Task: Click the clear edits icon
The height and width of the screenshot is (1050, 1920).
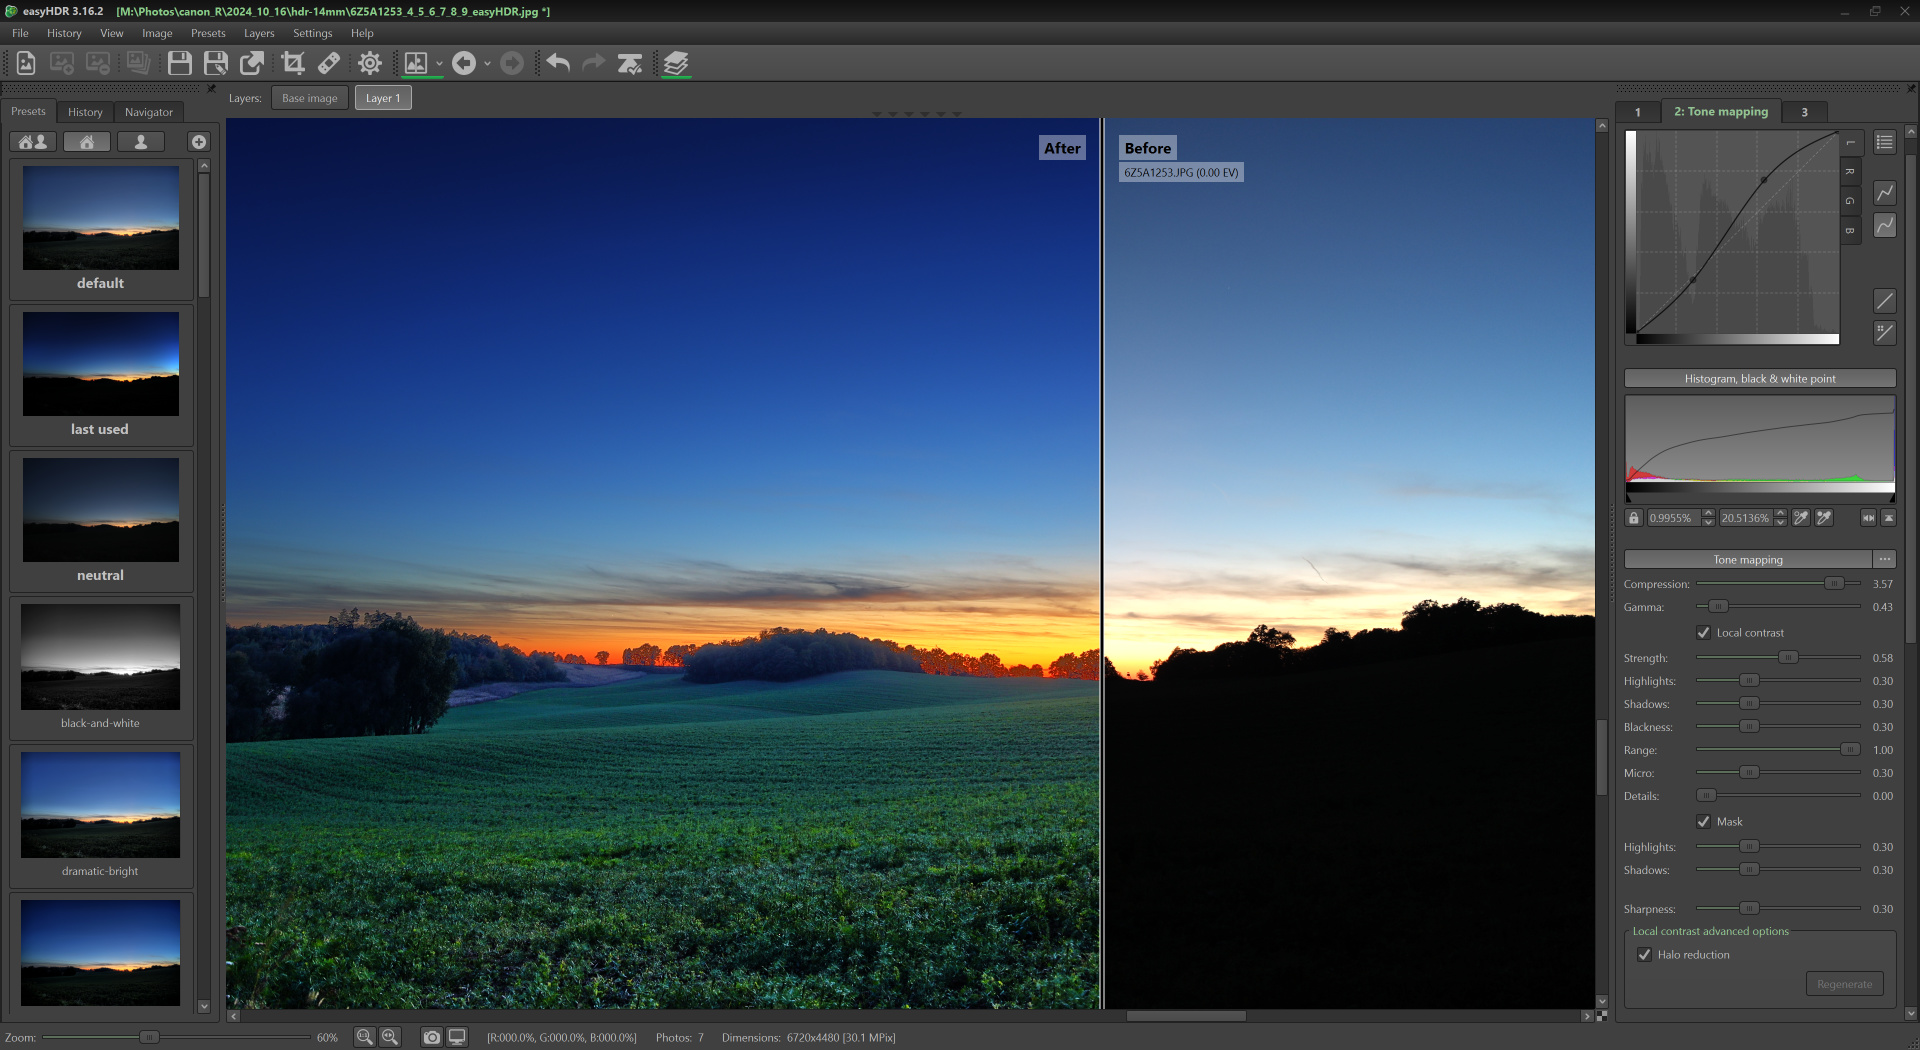Action: click(x=630, y=63)
